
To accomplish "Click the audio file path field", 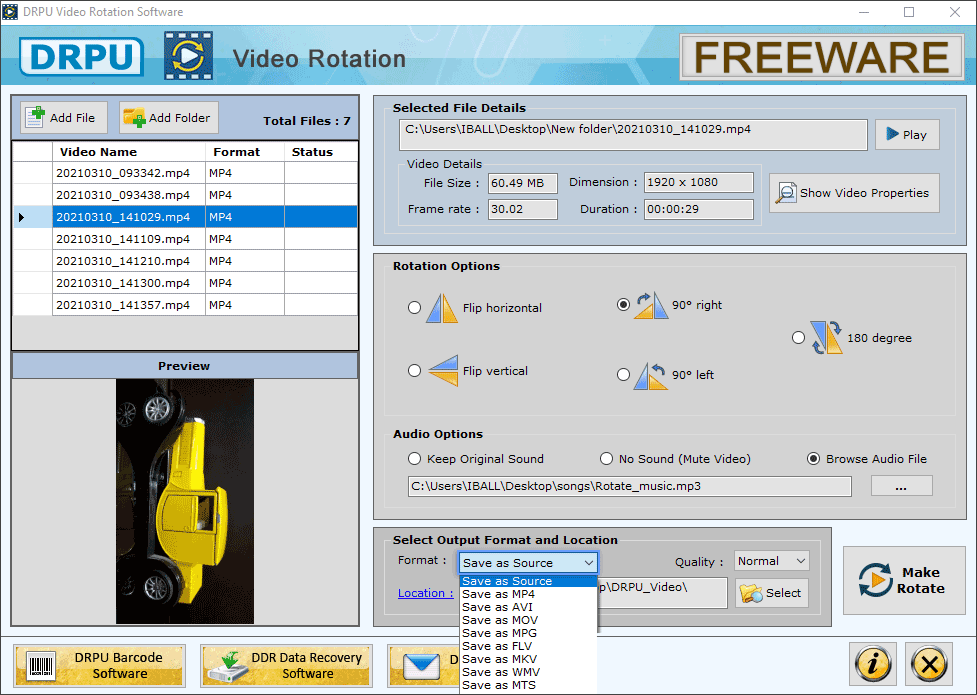I will [630, 486].
